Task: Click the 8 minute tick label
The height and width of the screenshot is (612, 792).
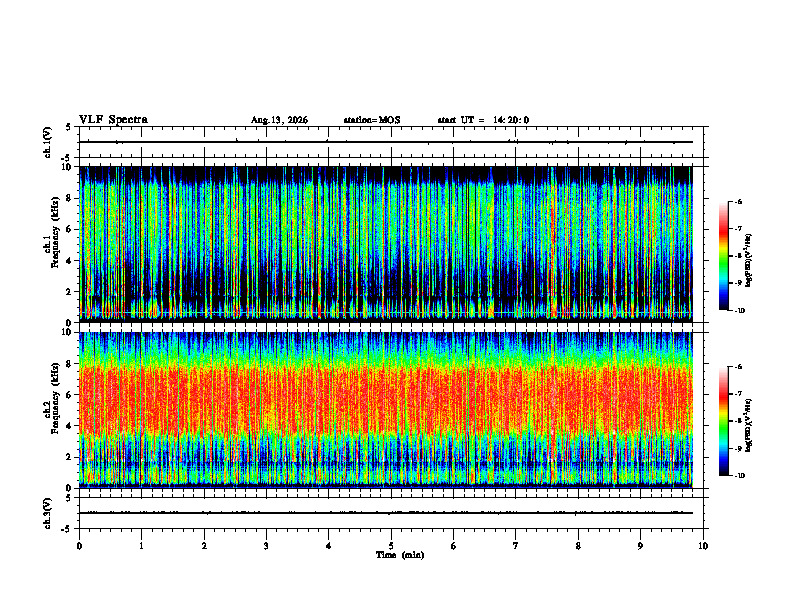Action: [x=578, y=546]
